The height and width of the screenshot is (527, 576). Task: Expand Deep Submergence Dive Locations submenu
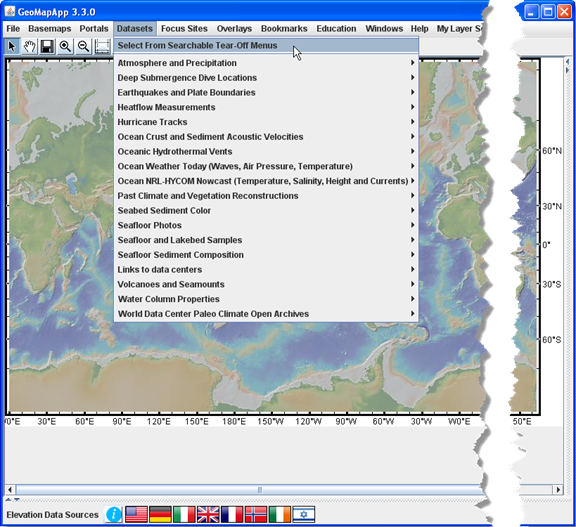tap(266, 77)
